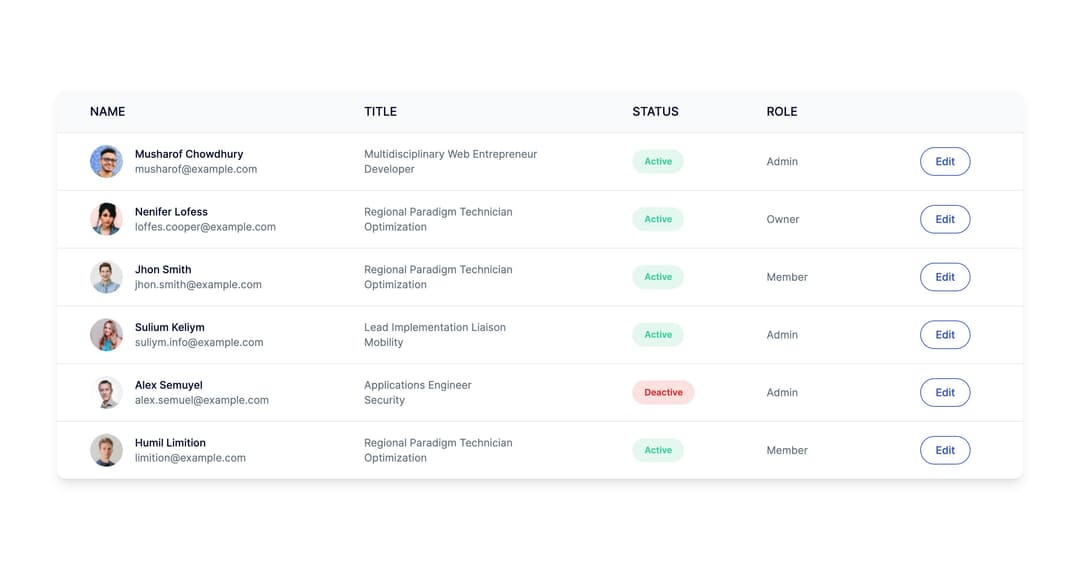Screen dimensions: 1080x569
Task: Click the name Alex Semuyel
Action: point(168,385)
